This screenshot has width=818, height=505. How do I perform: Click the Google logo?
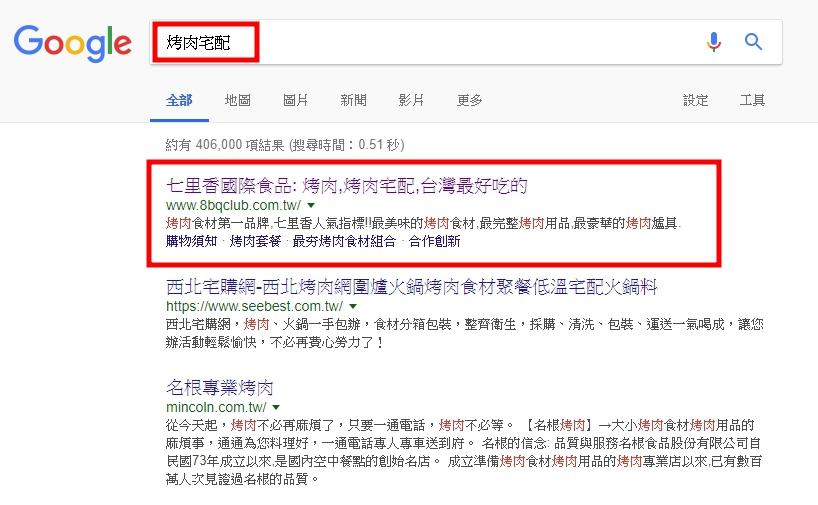pos(73,43)
